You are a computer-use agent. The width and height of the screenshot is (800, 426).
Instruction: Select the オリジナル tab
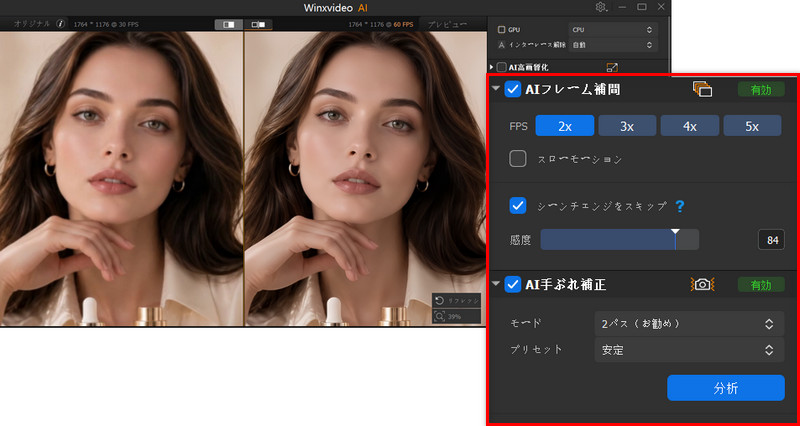coord(32,23)
